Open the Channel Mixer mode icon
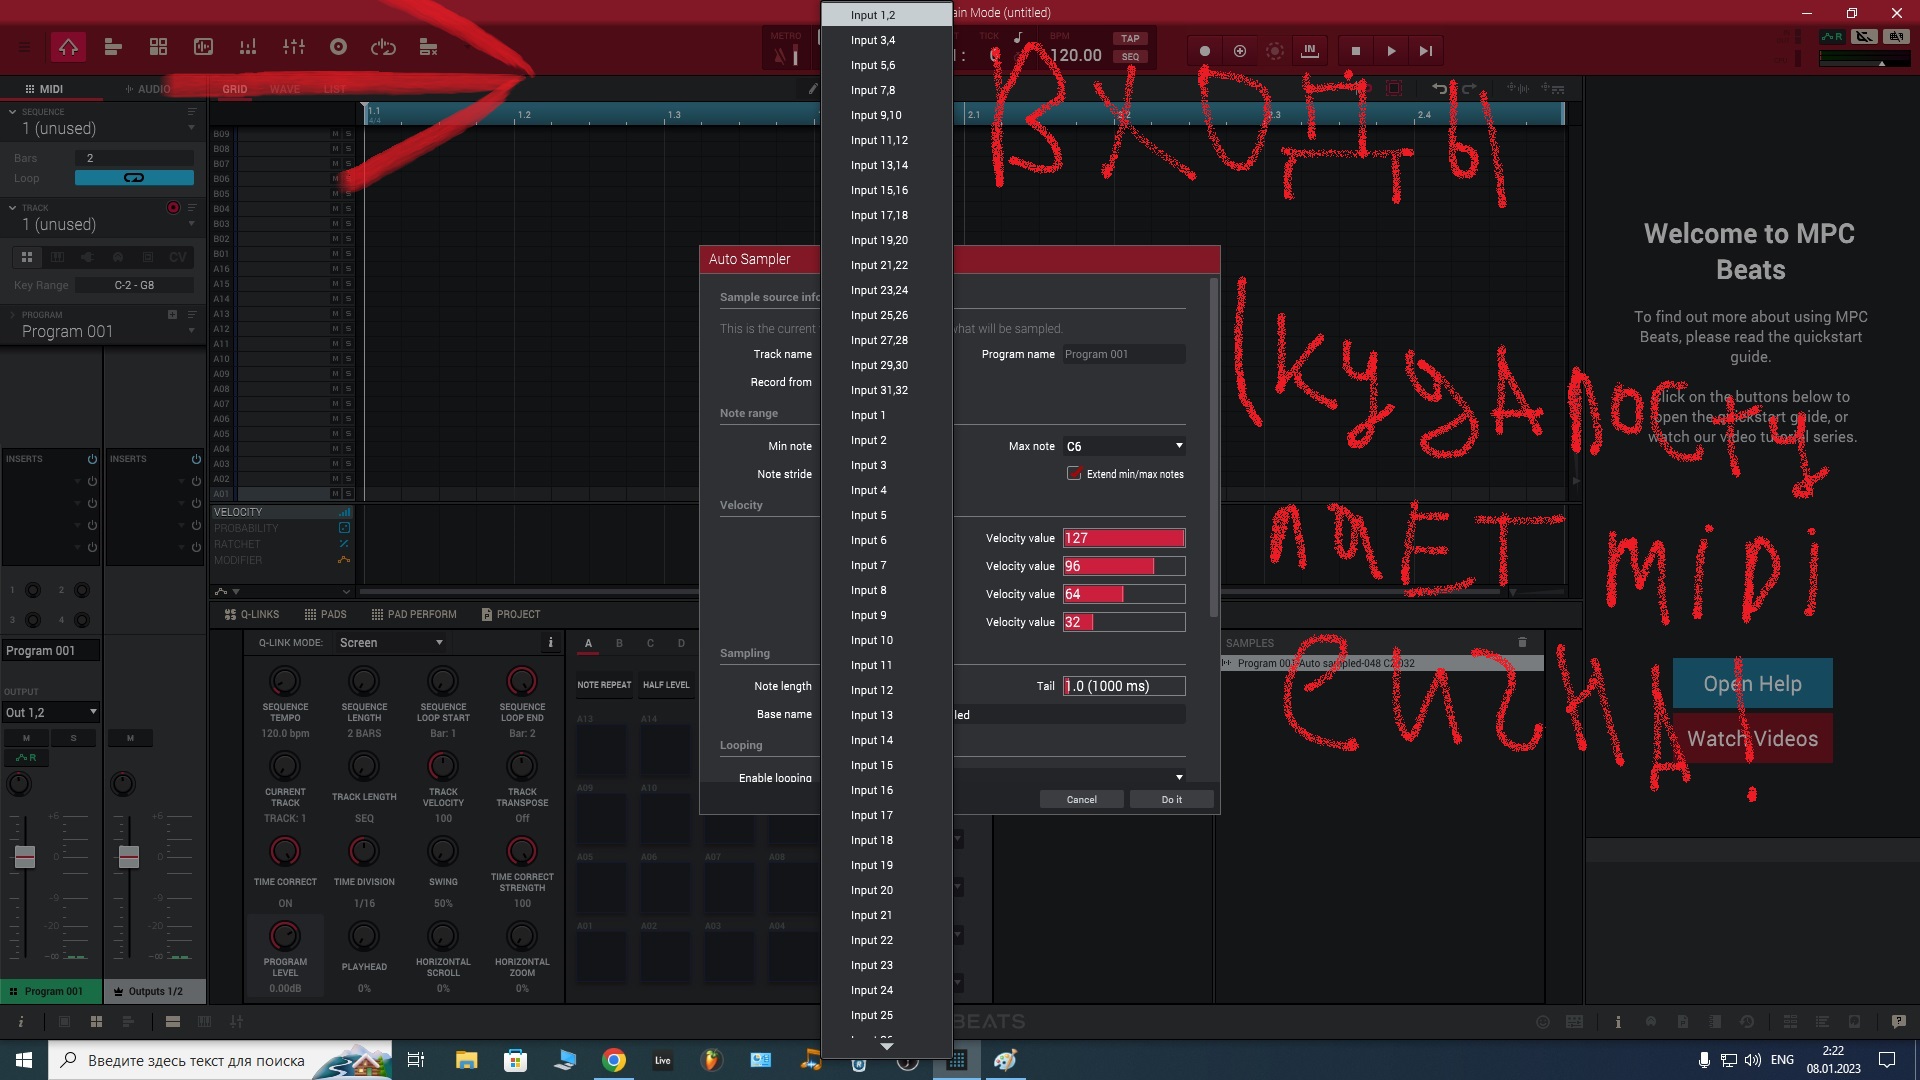The height and width of the screenshot is (1080, 1920). (x=293, y=47)
